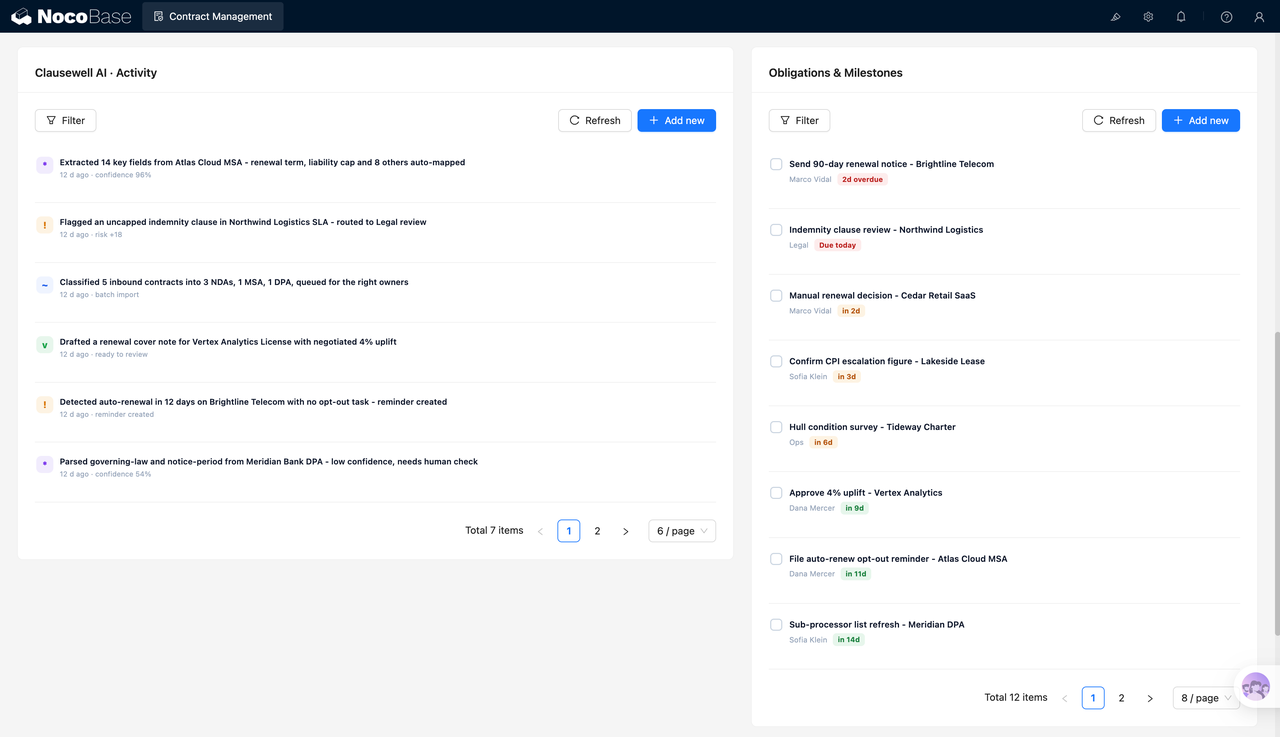Add new Clausewell AI Activity record
The width and height of the screenshot is (1280, 737).
pos(677,120)
